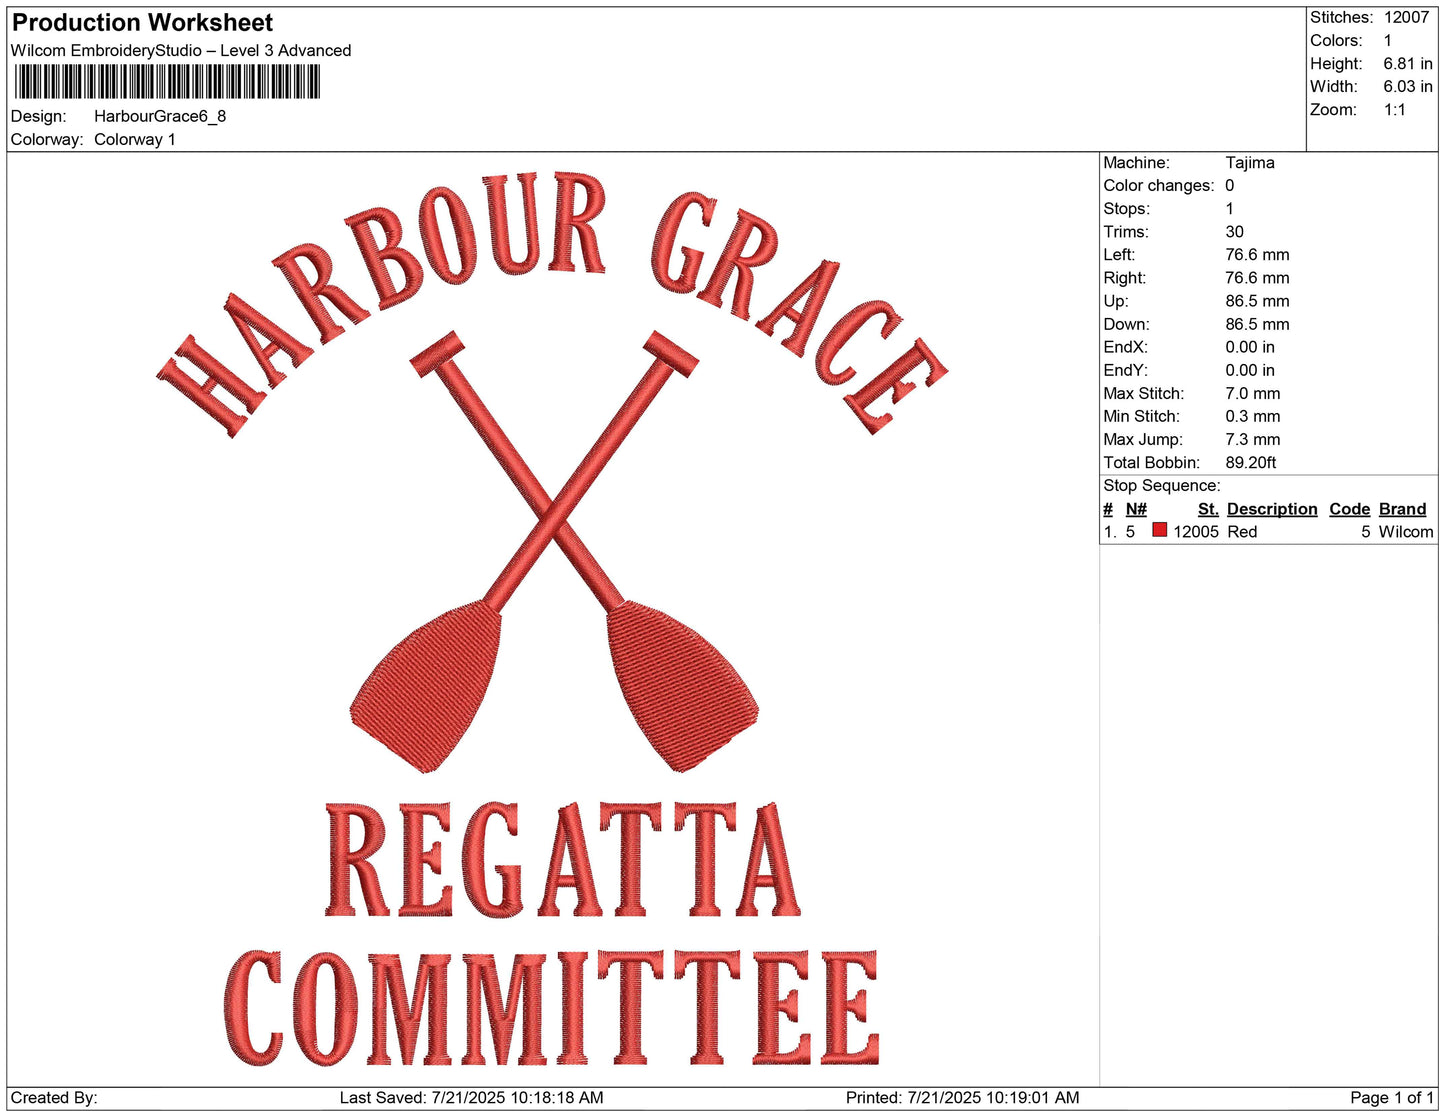Click the 'Stop Sequence:' label
Screen dimensions: 1445x1112
point(1162,485)
